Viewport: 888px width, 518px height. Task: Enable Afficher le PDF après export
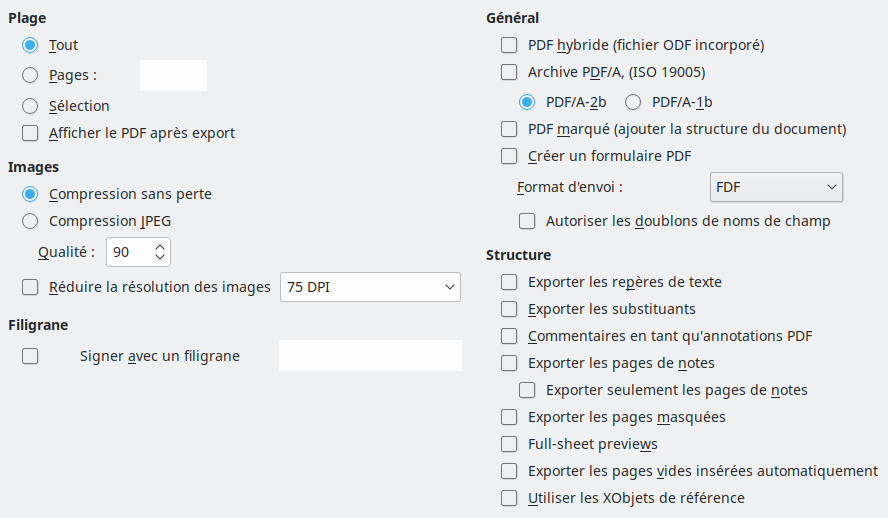click(x=30, y=133)
